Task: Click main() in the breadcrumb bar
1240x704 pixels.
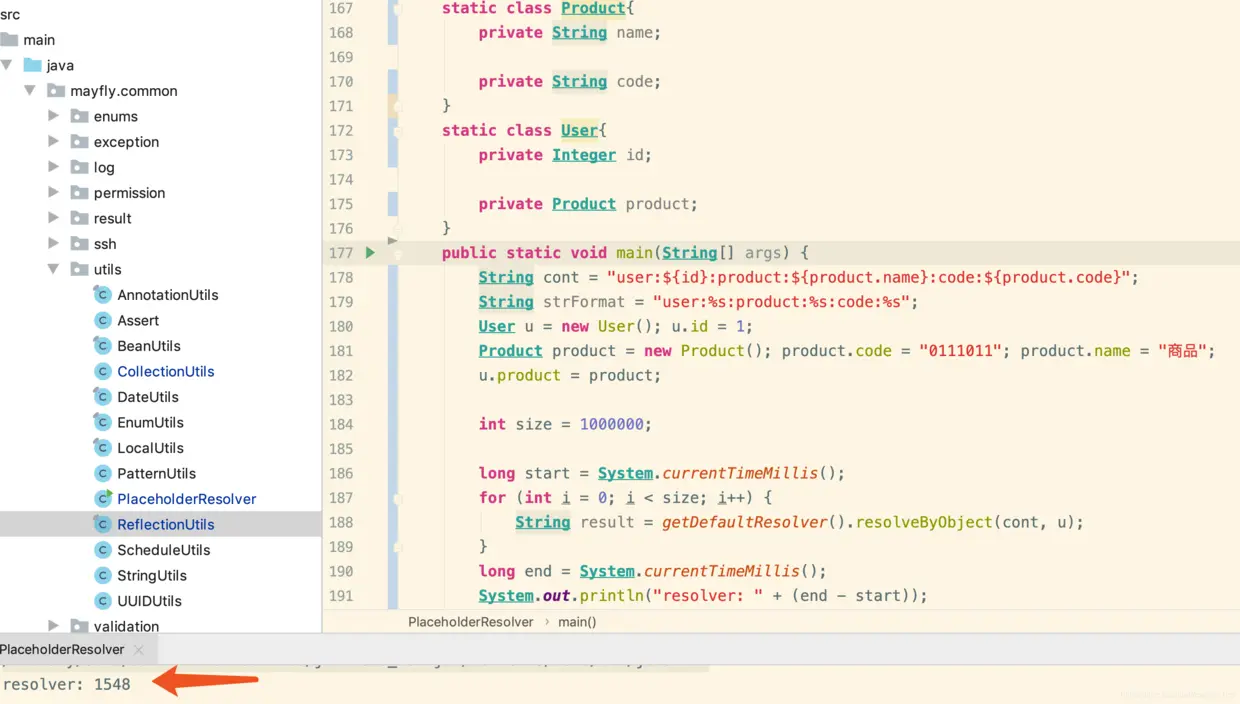Action: [x=577, y=622]
